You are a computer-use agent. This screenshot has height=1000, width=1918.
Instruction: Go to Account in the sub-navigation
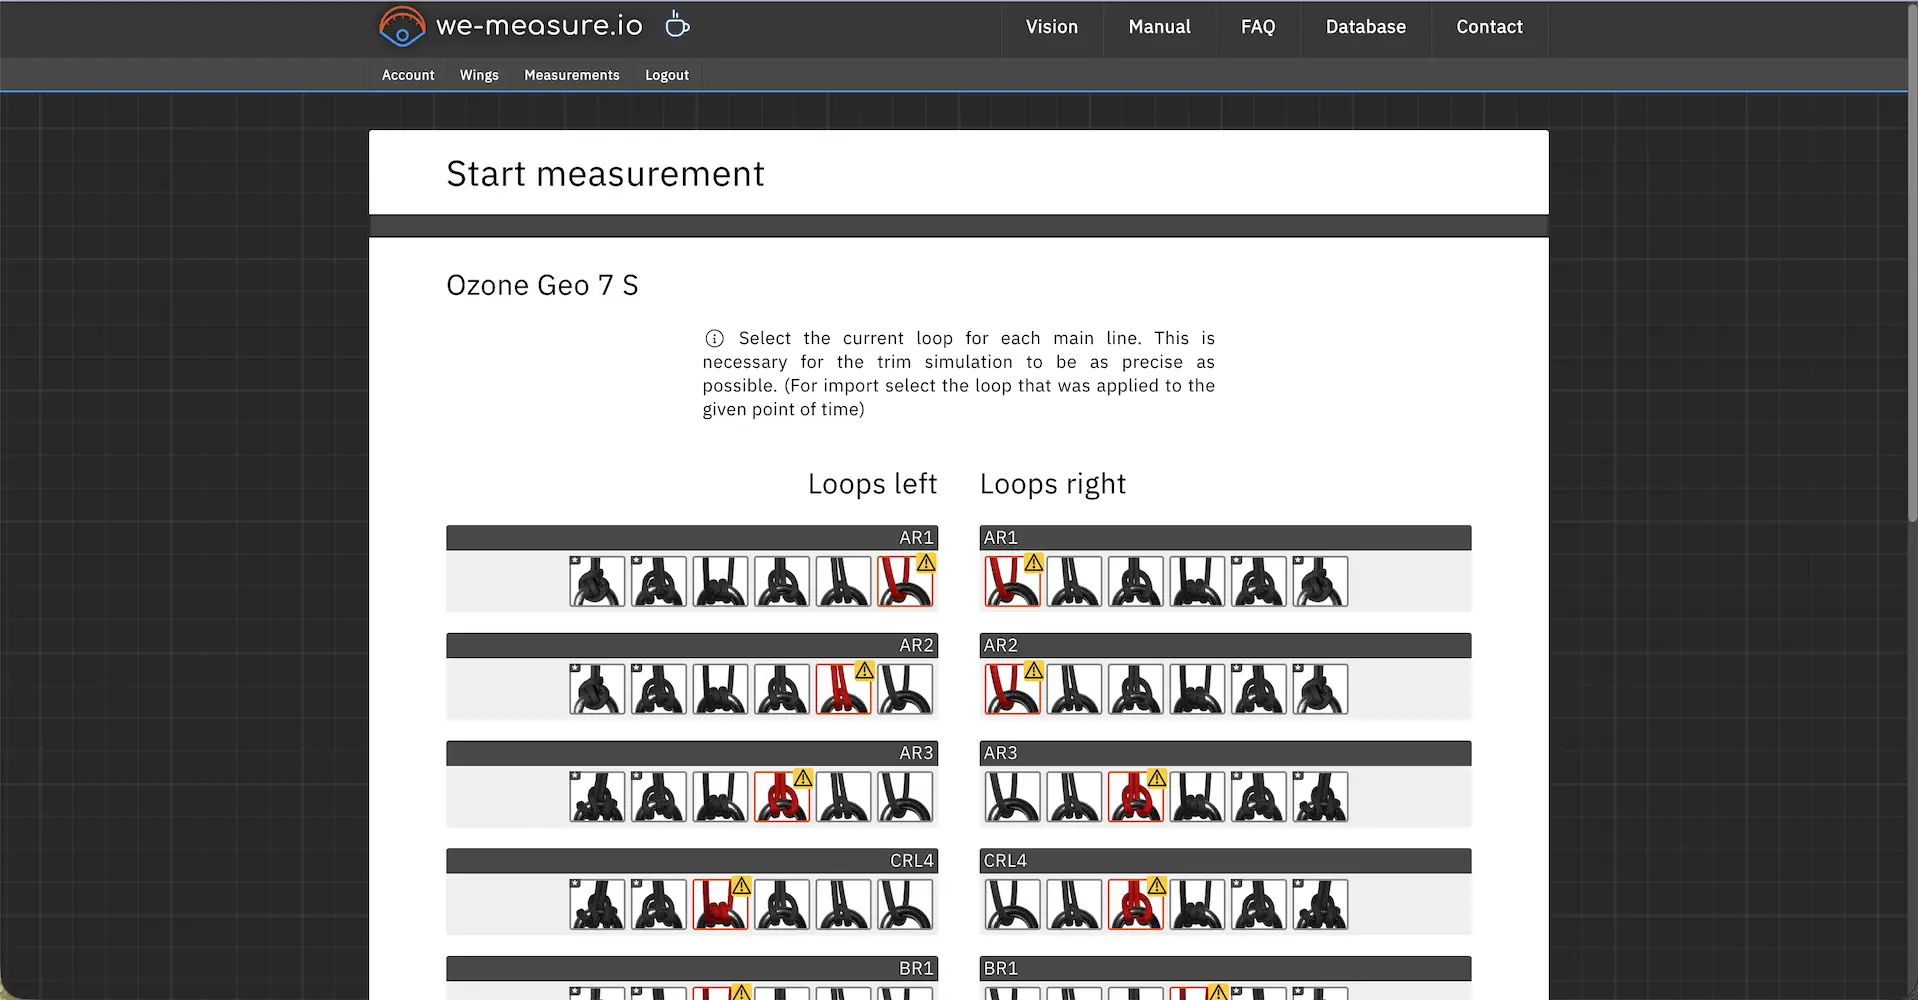point(408,75)
